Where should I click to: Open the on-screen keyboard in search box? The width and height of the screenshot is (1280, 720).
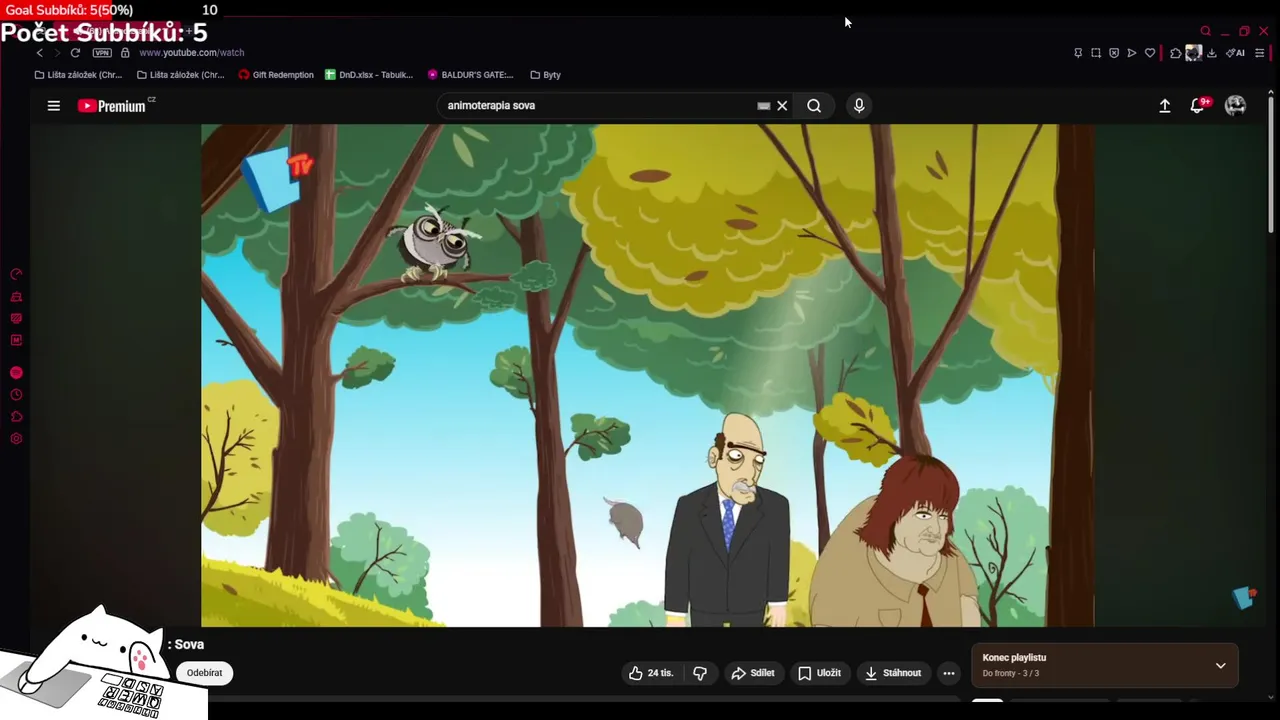764,106
